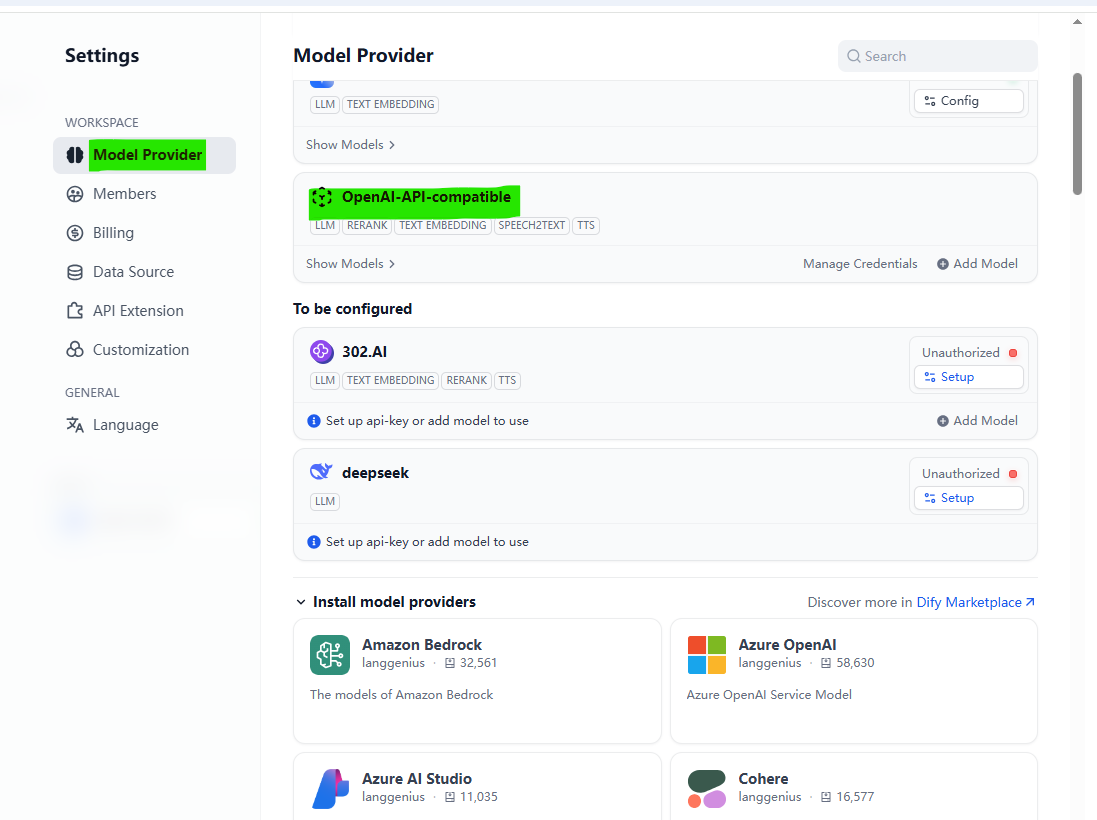The height and width of the screenshot is (820, 1097).
Task: Click the scrollbar up arrow
Action: coord(1077,22)
